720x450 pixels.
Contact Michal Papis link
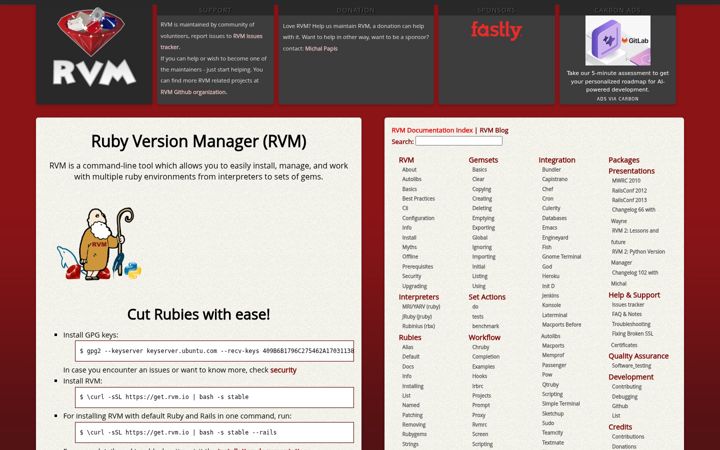coord(321,48)
